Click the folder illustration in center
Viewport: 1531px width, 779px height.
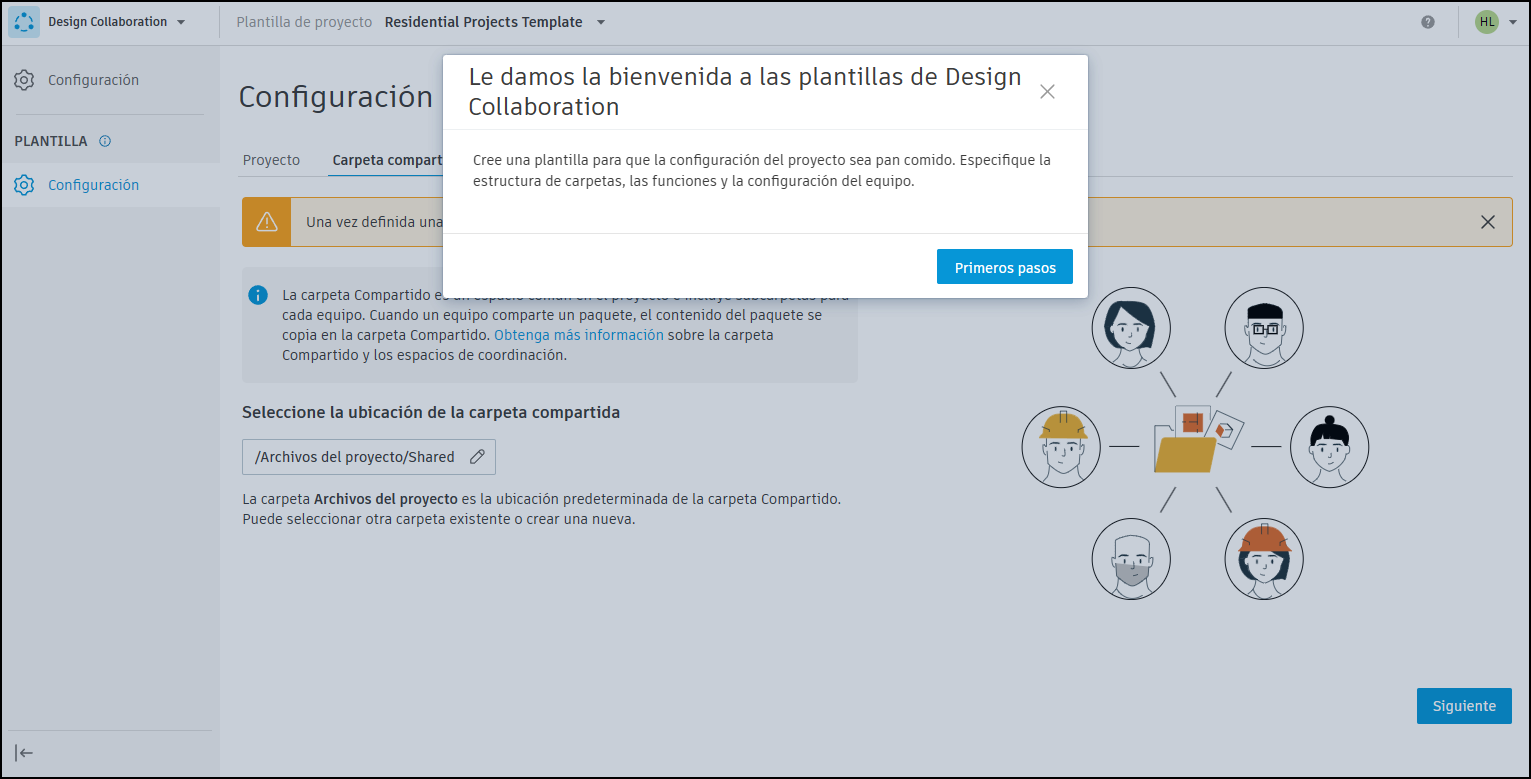point(1197,440)
